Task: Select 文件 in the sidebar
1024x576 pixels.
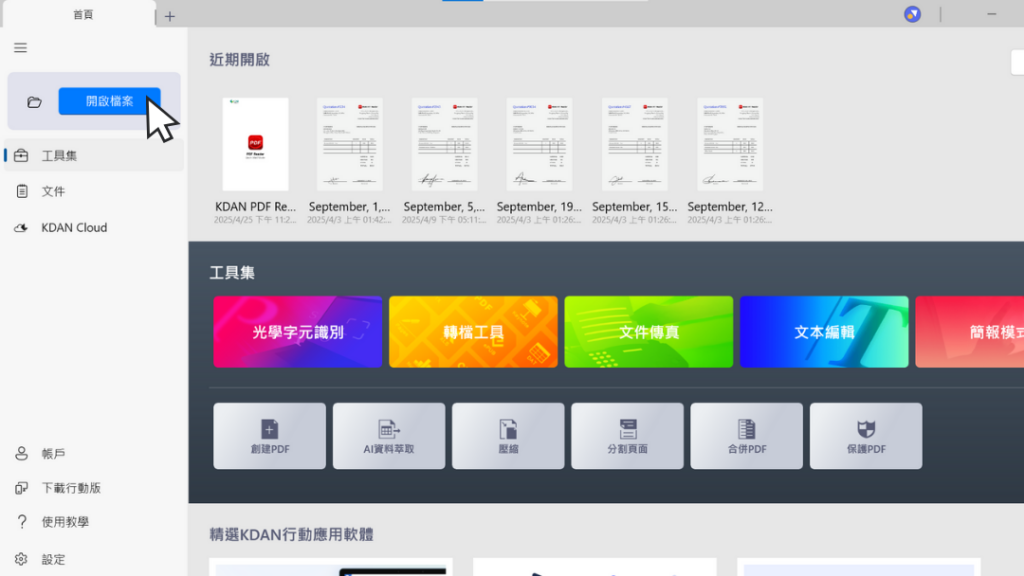Action: 94,191
